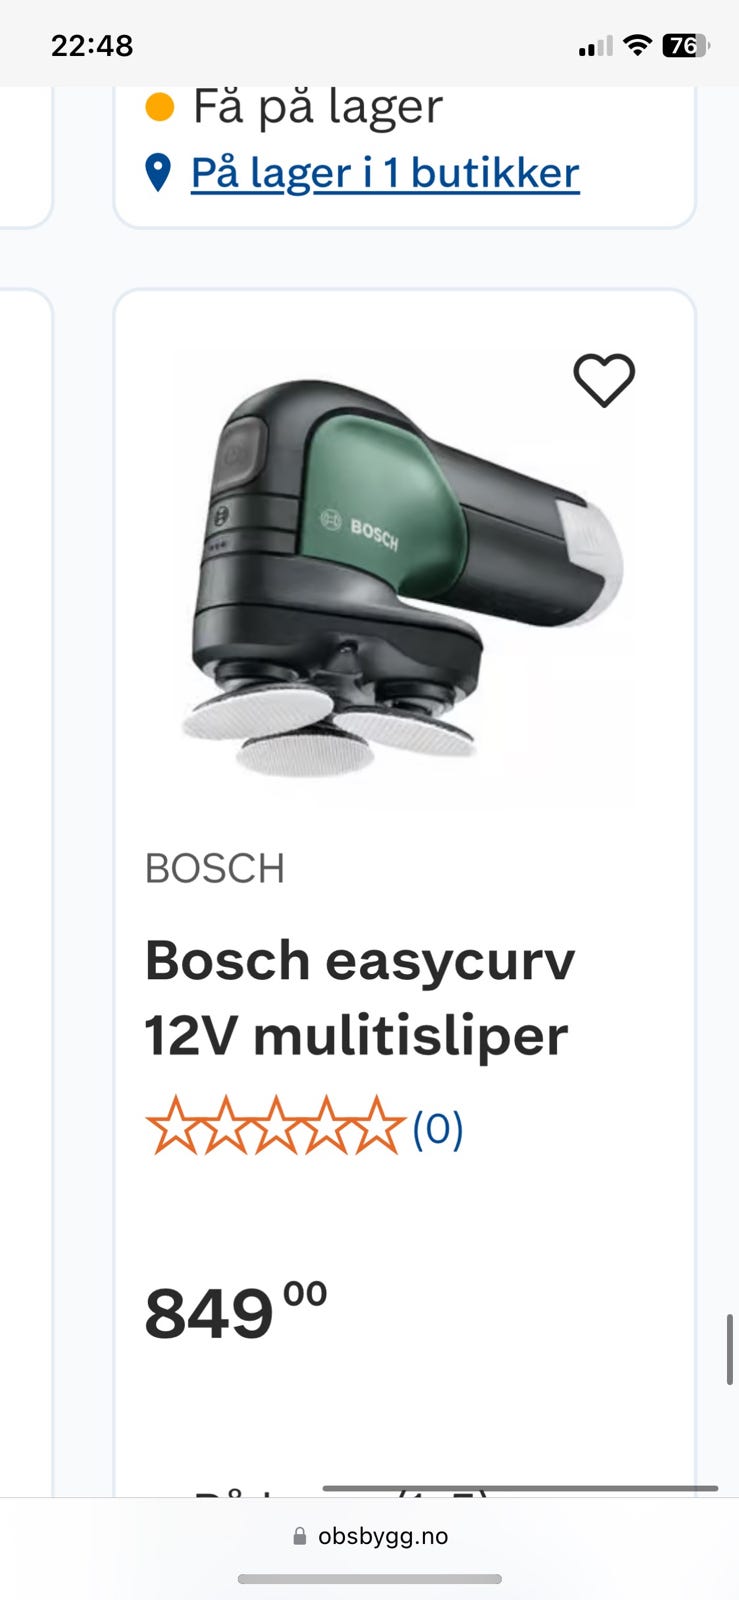Open the "Bosch easycurv 12V mulitisliper" title
Screen dimensions: 739x1600
360,998
